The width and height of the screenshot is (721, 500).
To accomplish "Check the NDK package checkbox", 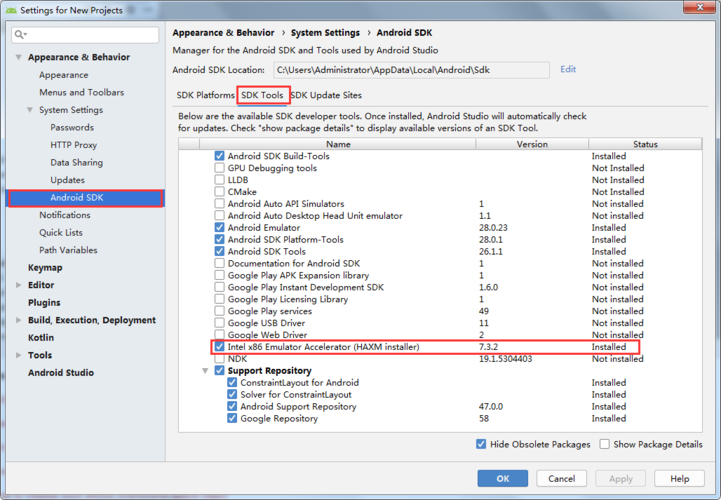I will (x=219, y=359).
